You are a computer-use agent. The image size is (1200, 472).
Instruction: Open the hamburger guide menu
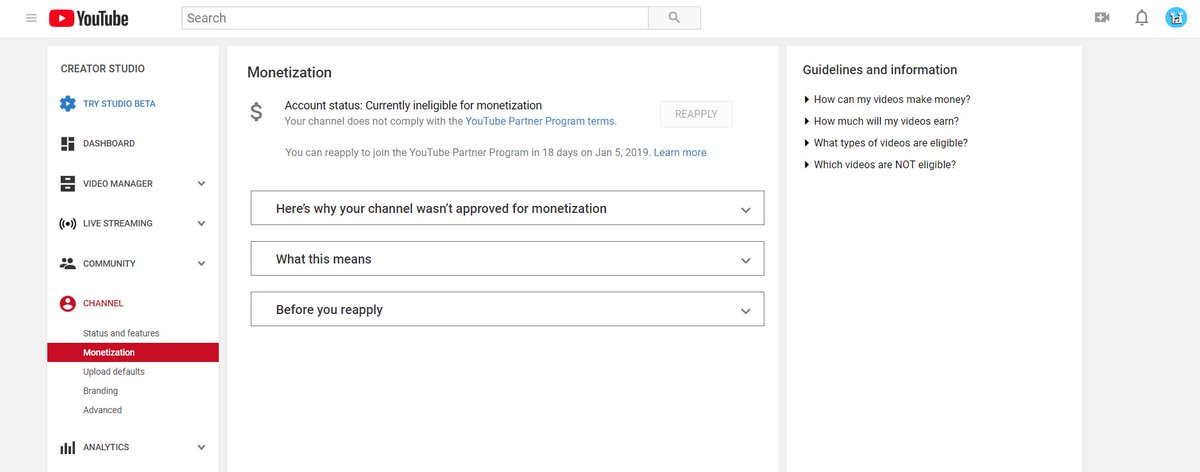pos(31,18)
